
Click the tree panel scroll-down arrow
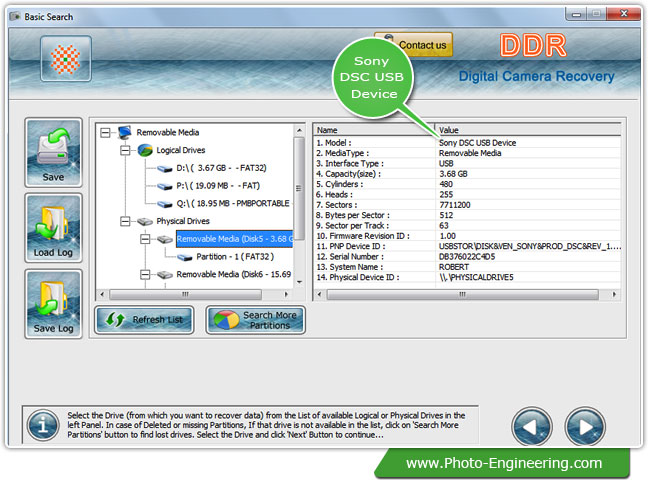(x=299, y=282)
